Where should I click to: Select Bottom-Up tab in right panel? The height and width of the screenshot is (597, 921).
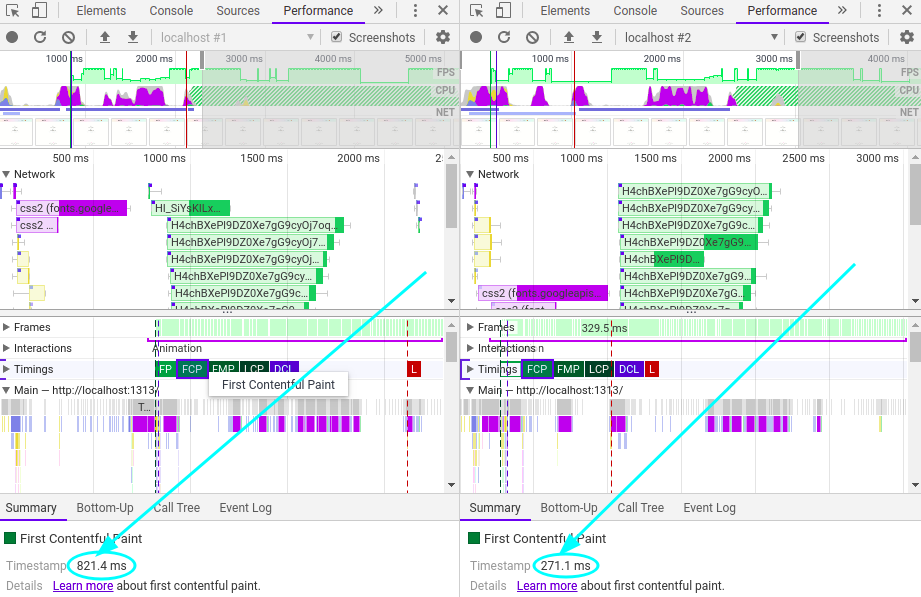[569, 508]
